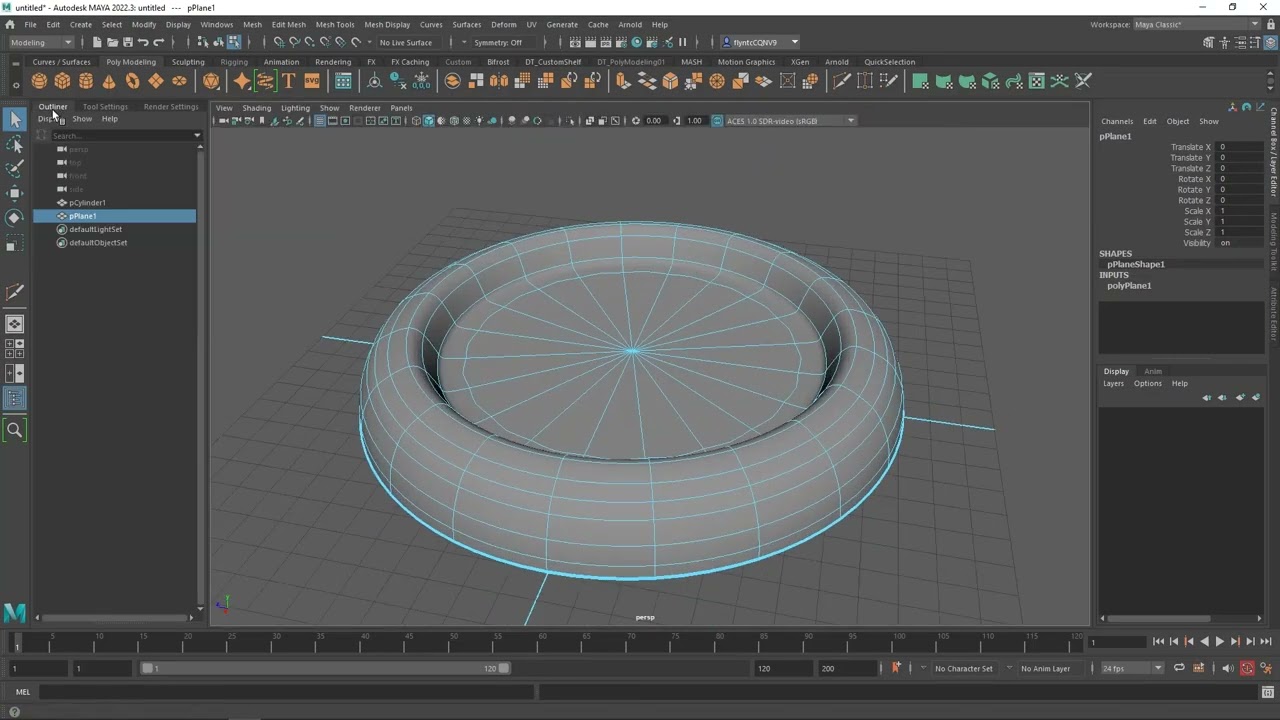Click the Undo arrow icon
Image resolution: width=1280 pixels, height=720 pixels.
pyautogui.click(x=143, y=42)
